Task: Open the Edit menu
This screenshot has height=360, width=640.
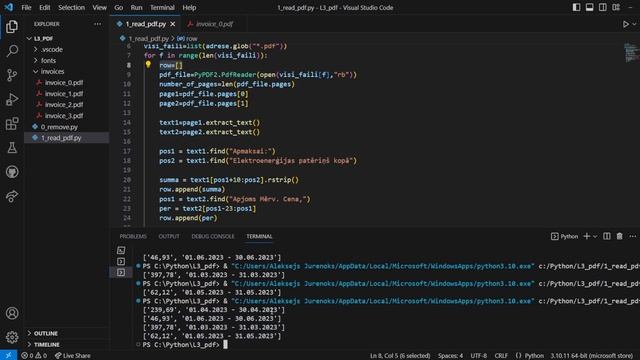Action: click(44, 7)
